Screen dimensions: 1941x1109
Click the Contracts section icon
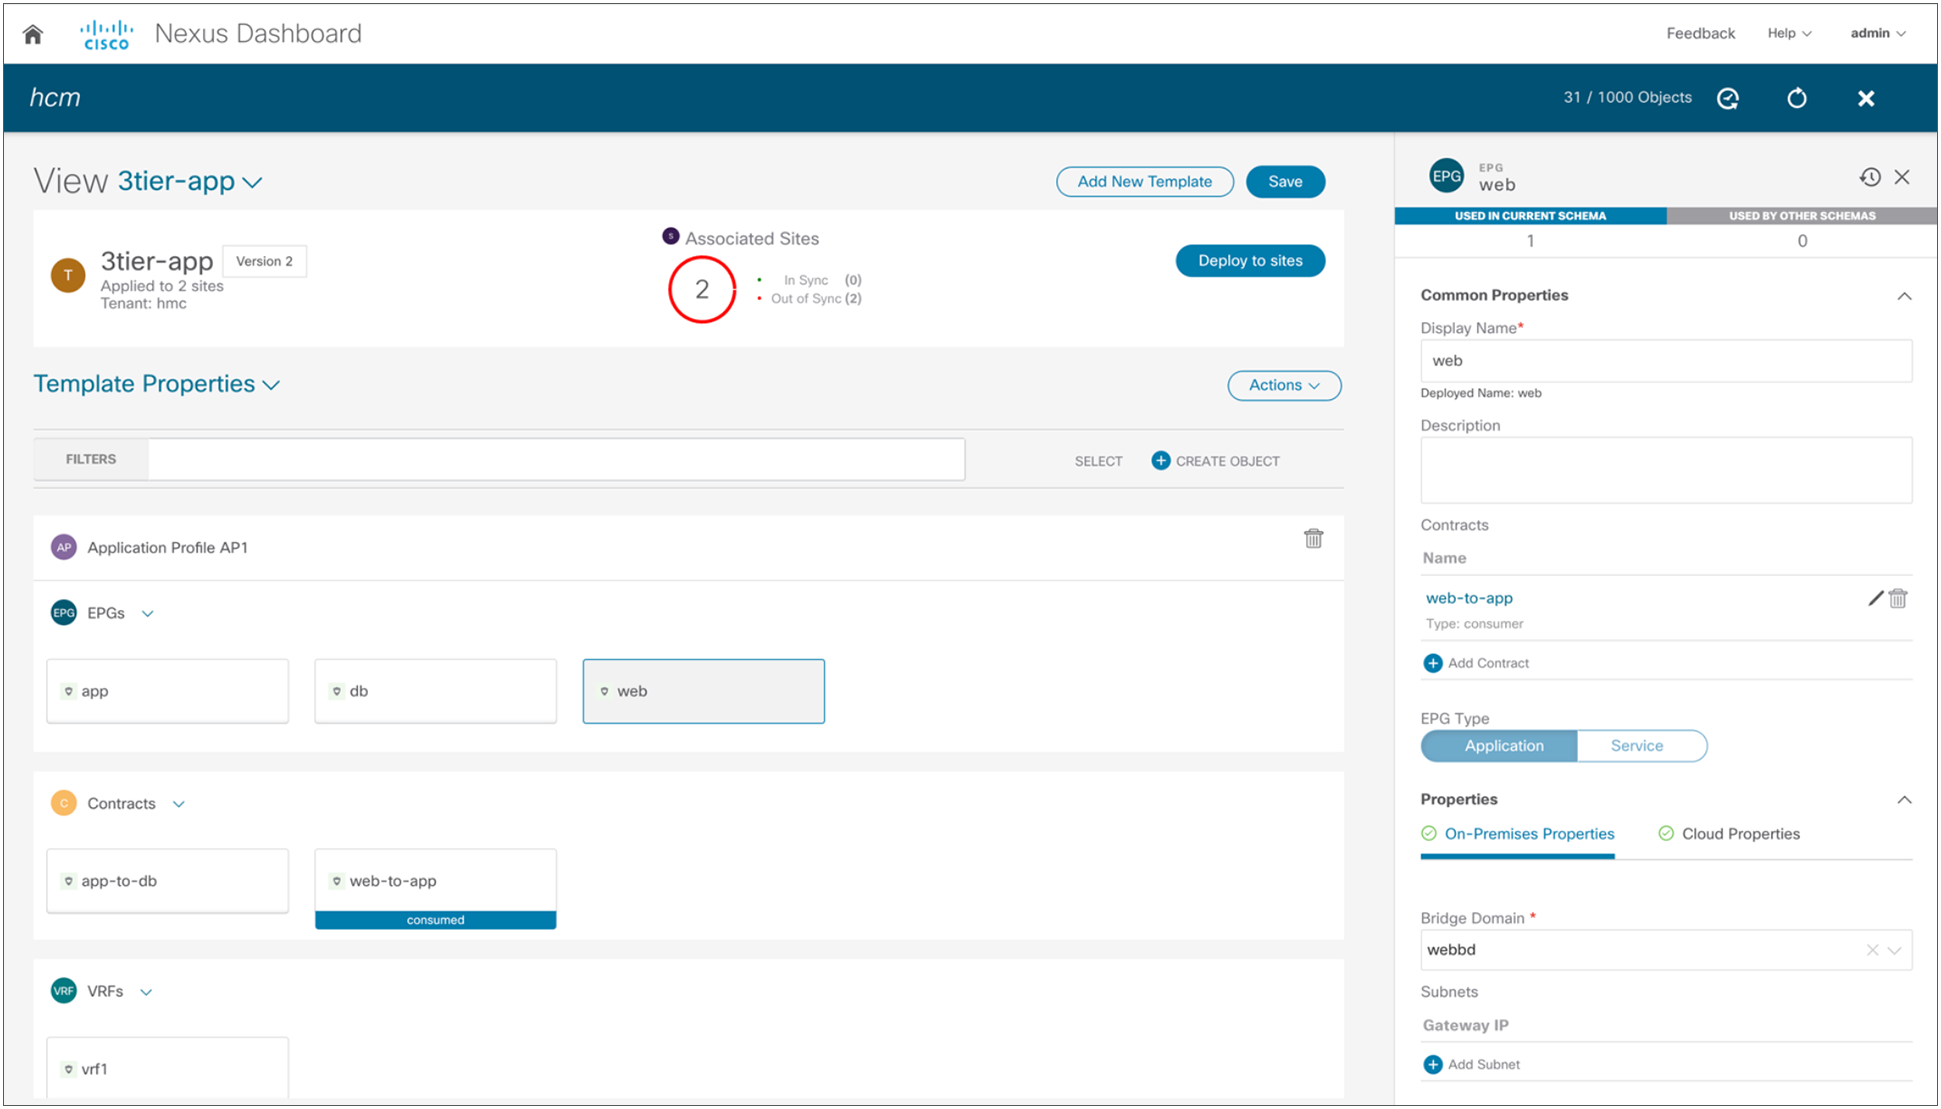pyautogui.click(x=64, y=803)
